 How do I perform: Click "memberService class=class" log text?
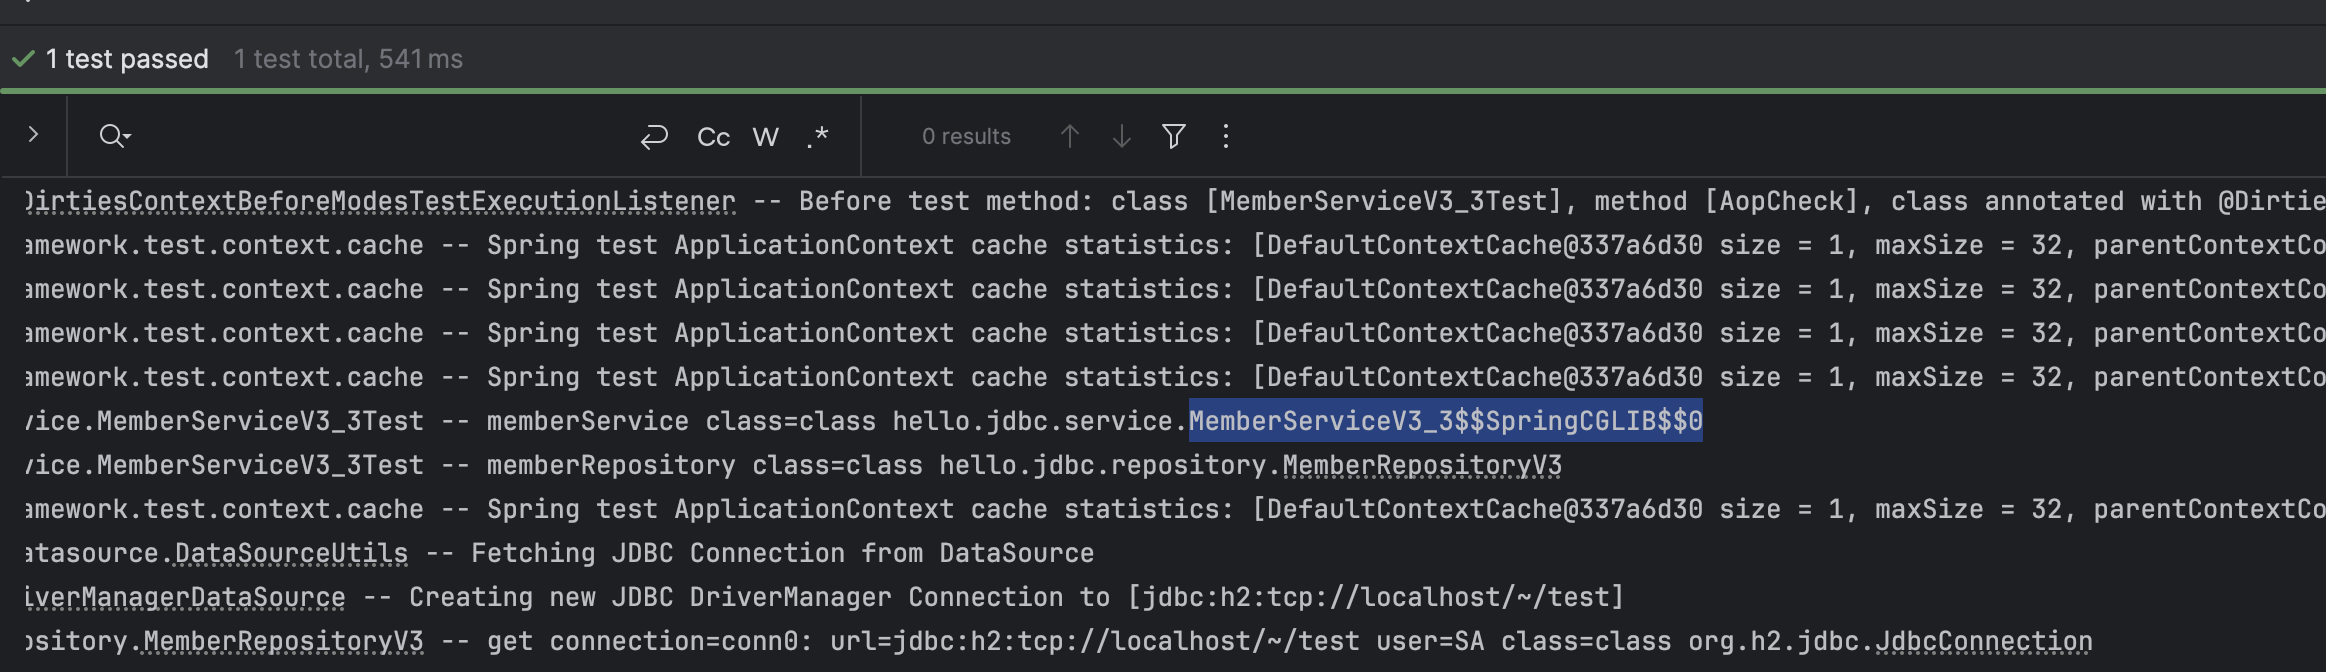(681, 421)
